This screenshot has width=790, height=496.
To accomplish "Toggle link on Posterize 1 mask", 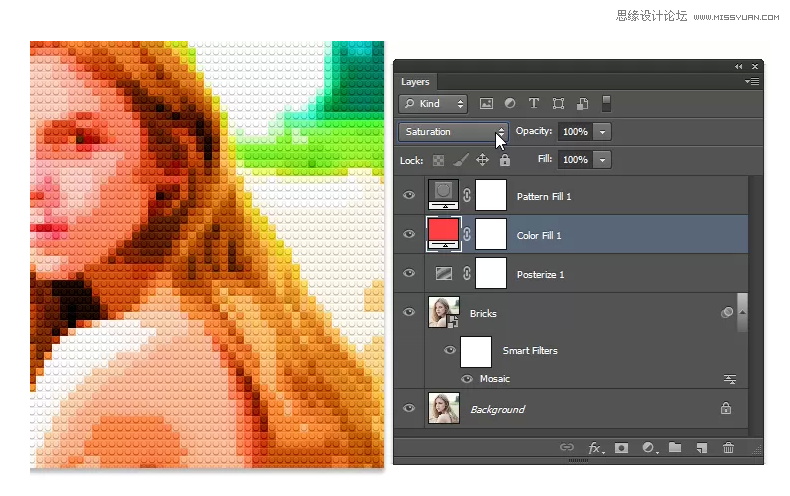I will tap(467, 273).
